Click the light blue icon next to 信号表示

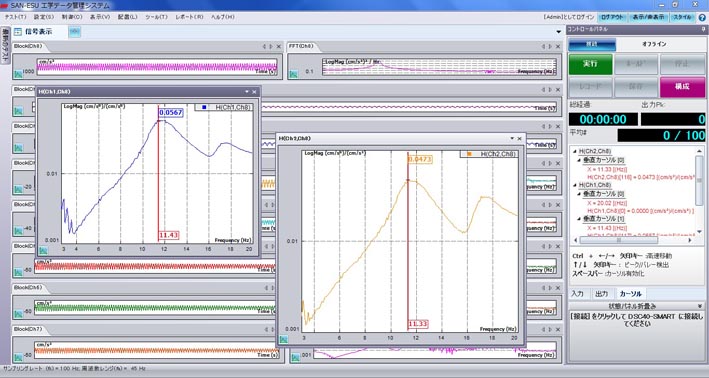click(x=75, y=32)
